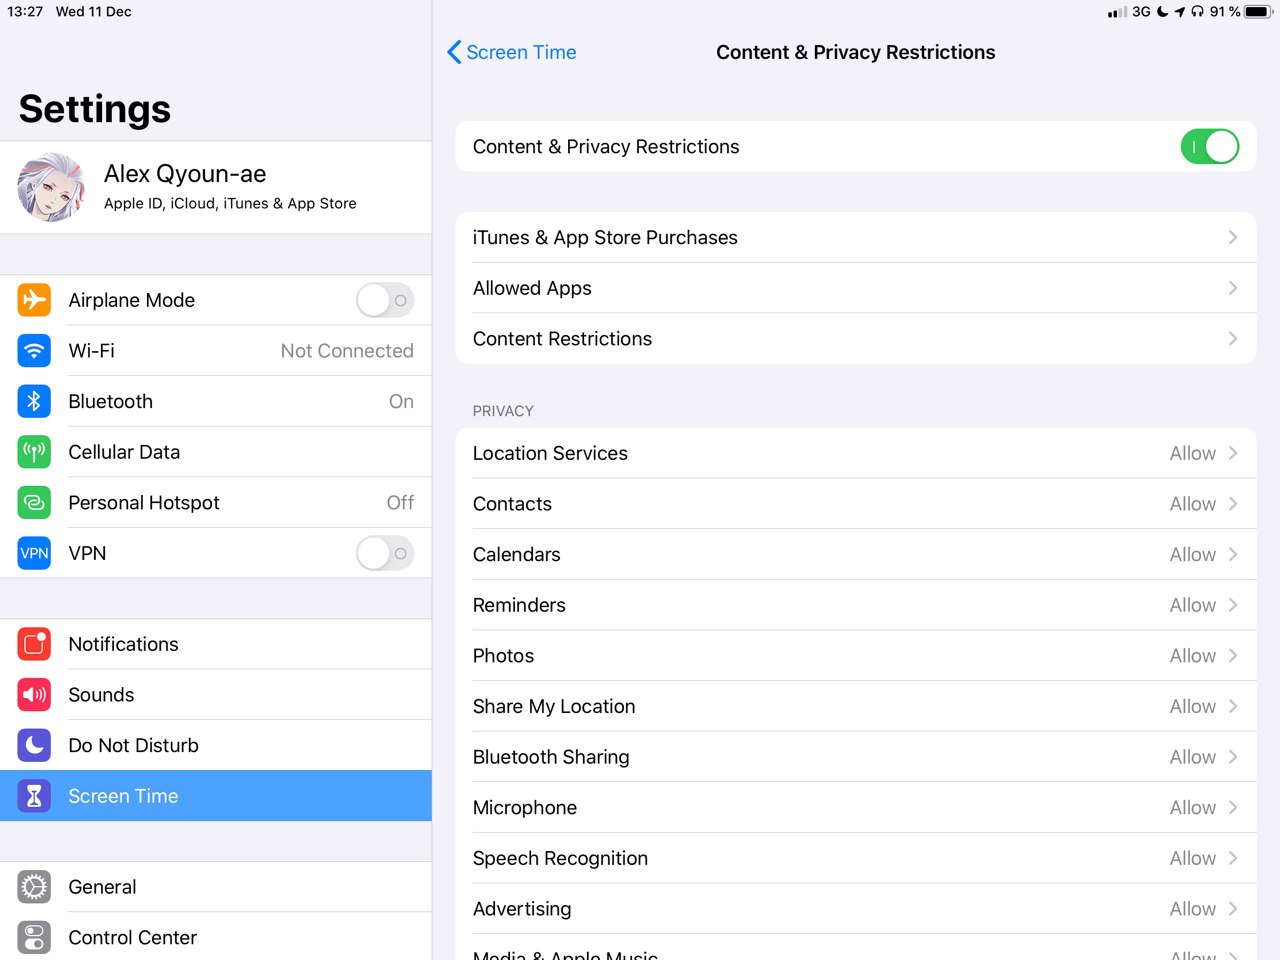Select Control Center in sidebar
The height and width of the screenshot is (960, 1280).
(216, 938)
